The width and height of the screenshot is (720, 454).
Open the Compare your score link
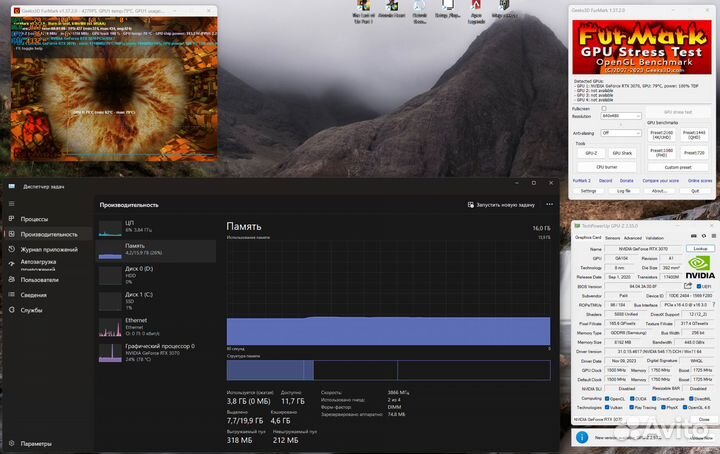pyautogui.click(x=660, y=180)
